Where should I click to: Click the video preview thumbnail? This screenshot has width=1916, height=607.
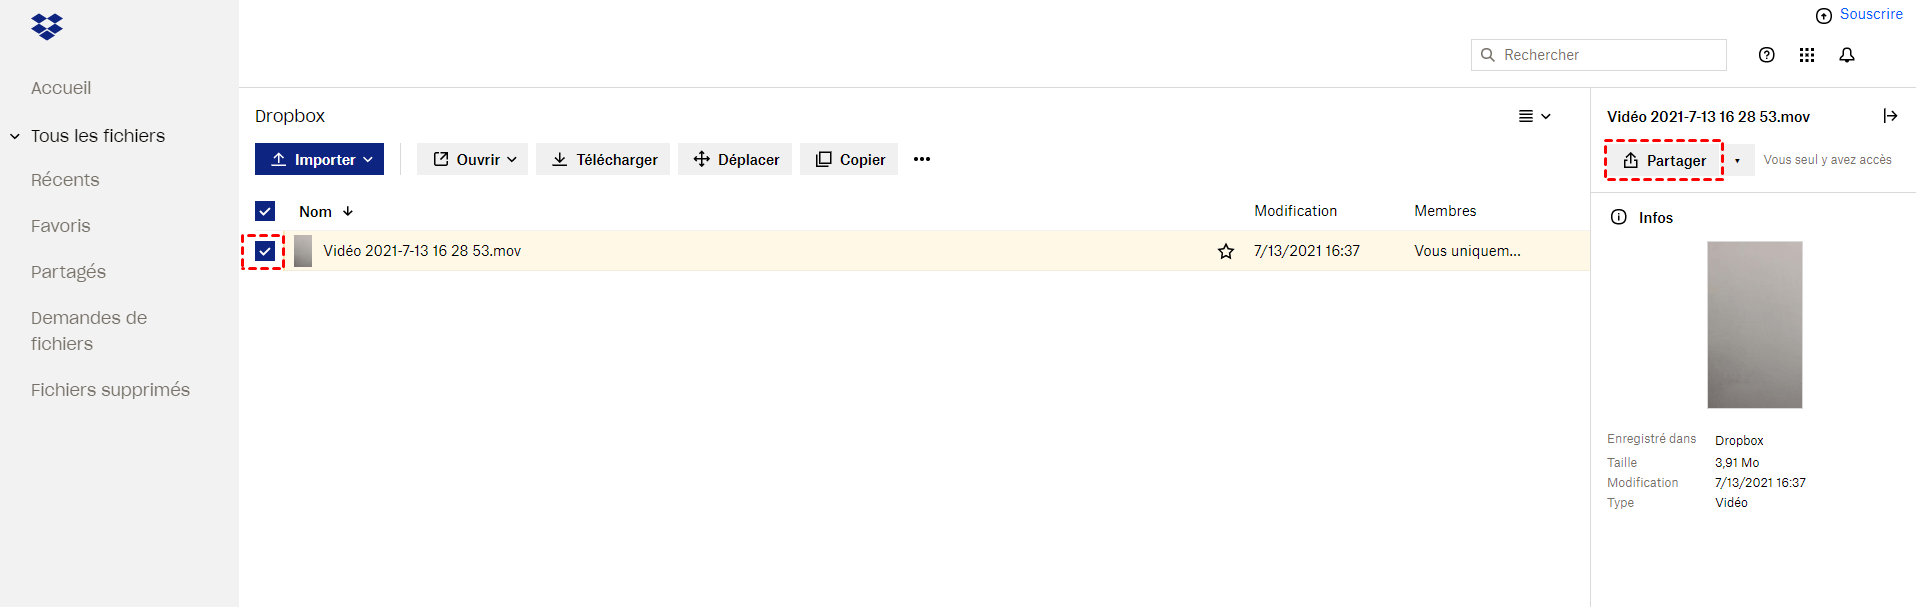[1754, 324]
